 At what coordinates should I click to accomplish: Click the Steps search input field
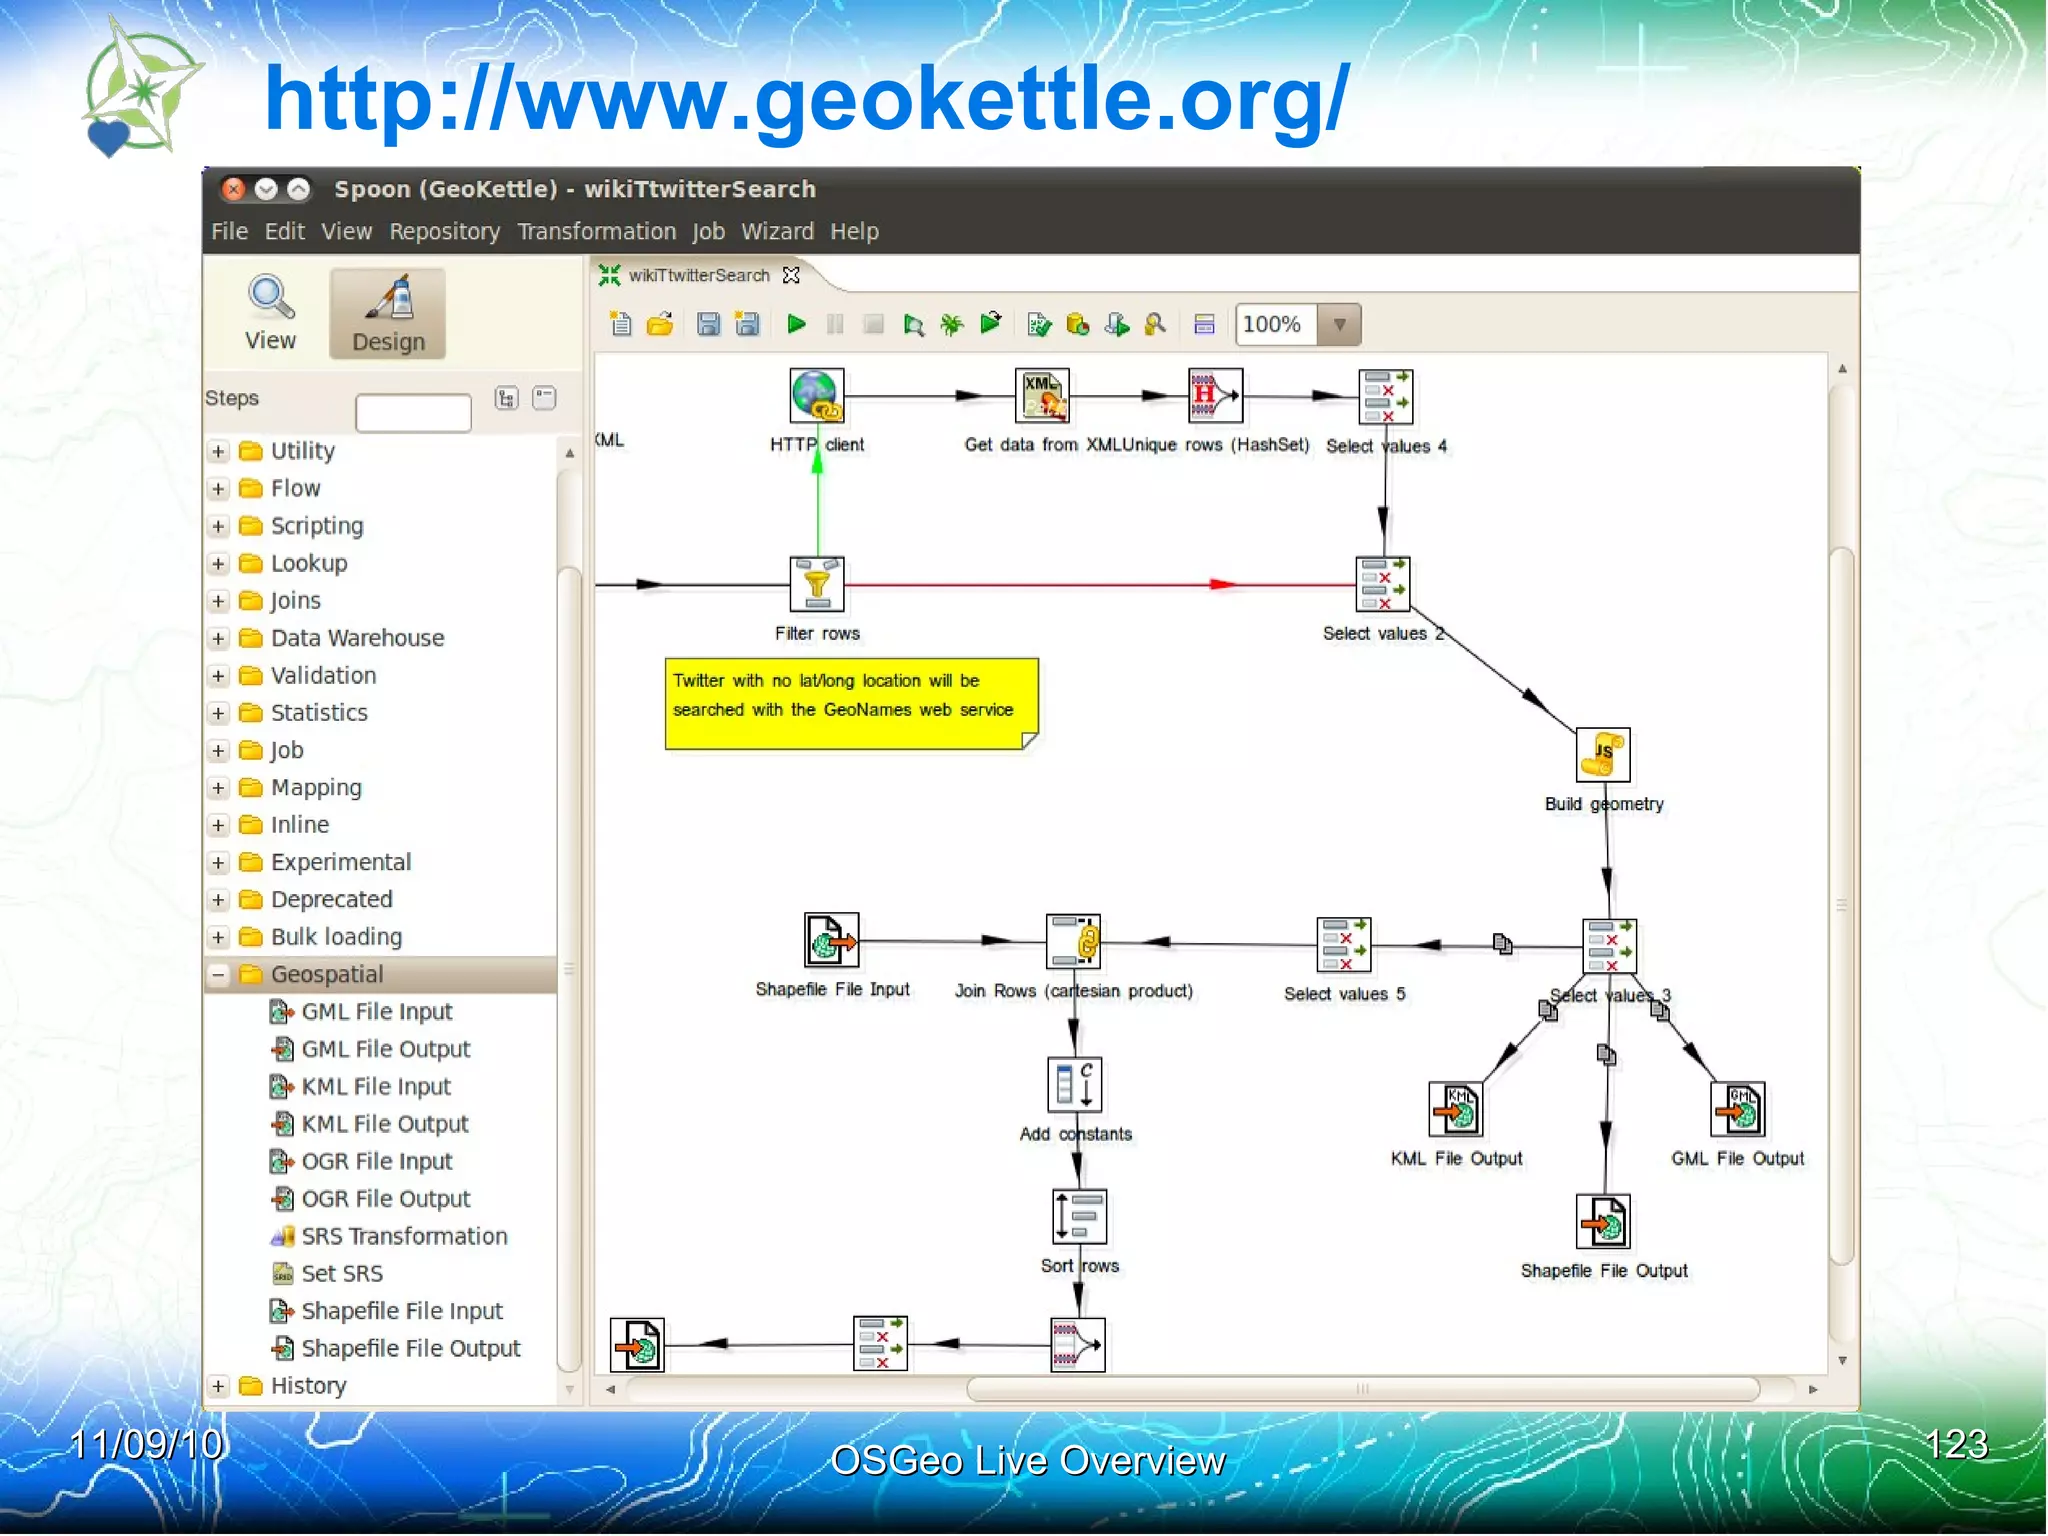click(413, 412)
